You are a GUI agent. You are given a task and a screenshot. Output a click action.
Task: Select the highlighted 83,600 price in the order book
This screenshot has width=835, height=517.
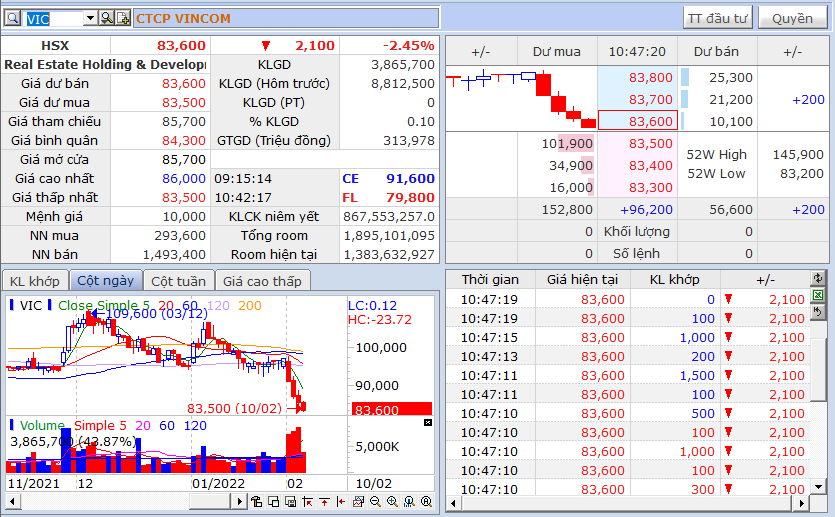click(638, 121)
